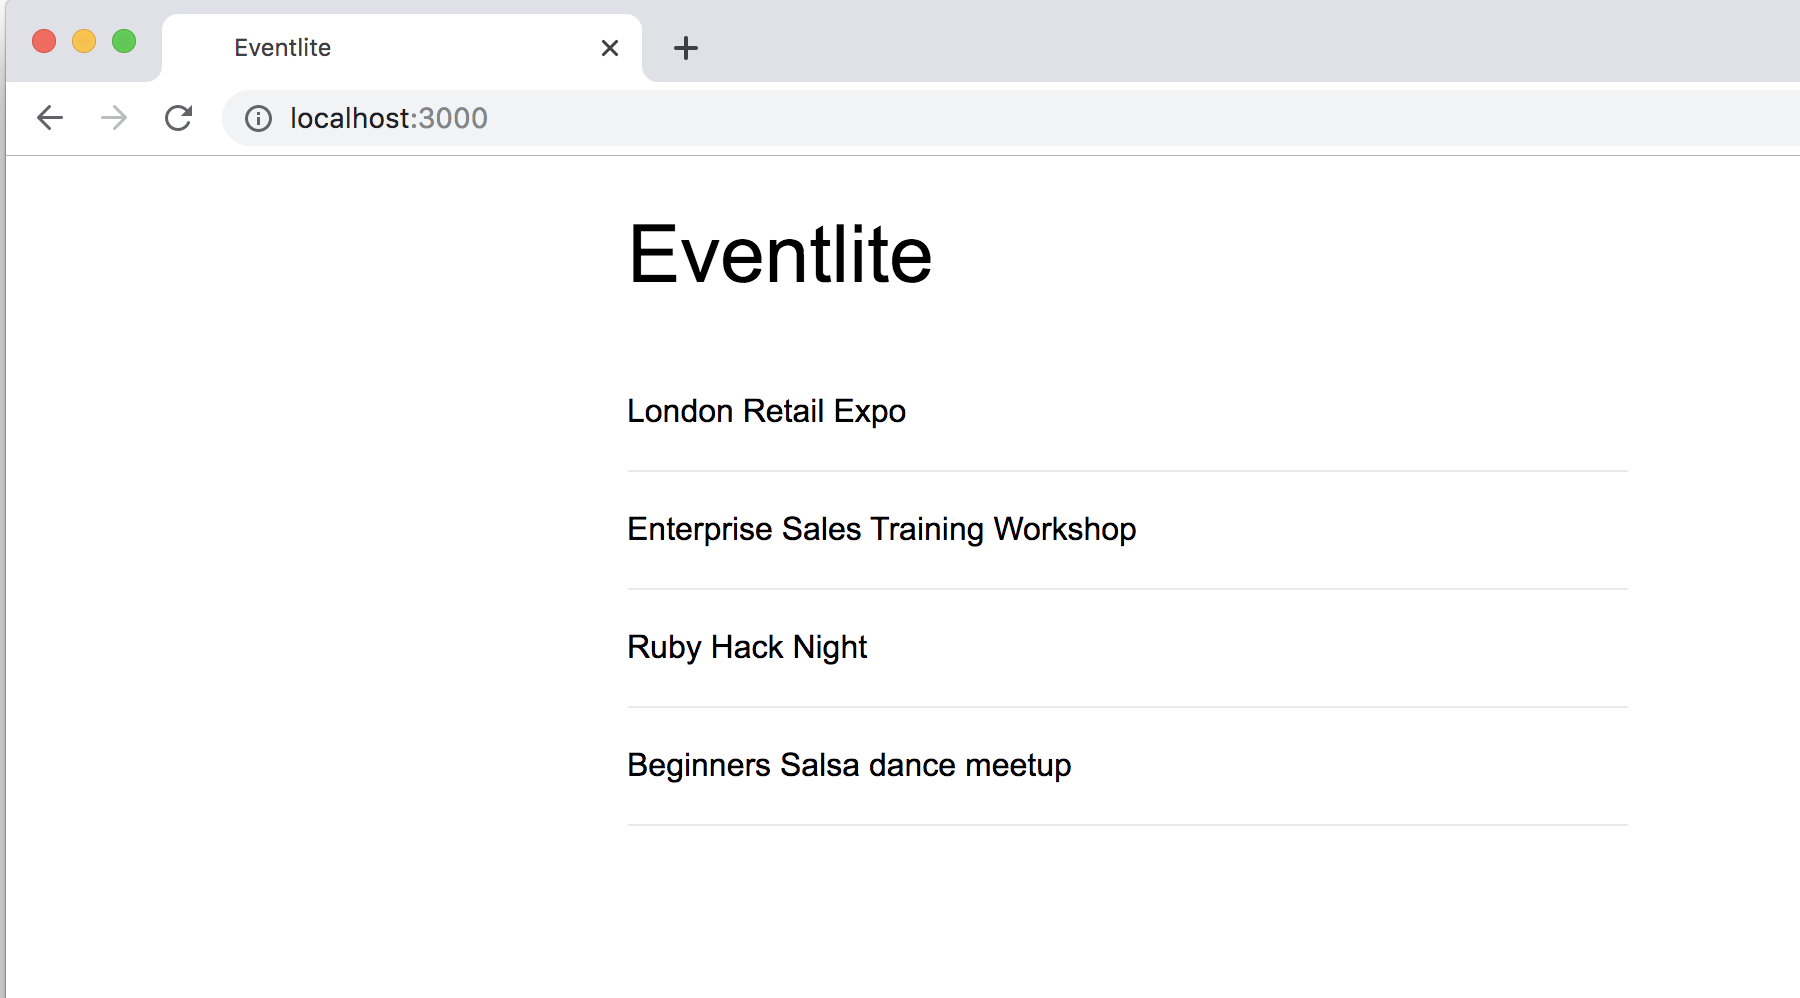Select Enterprise Sales Training Workshop event
The width and height of the screenshot is (1800, 998).
pyautogui.click(x=881, y=529)
